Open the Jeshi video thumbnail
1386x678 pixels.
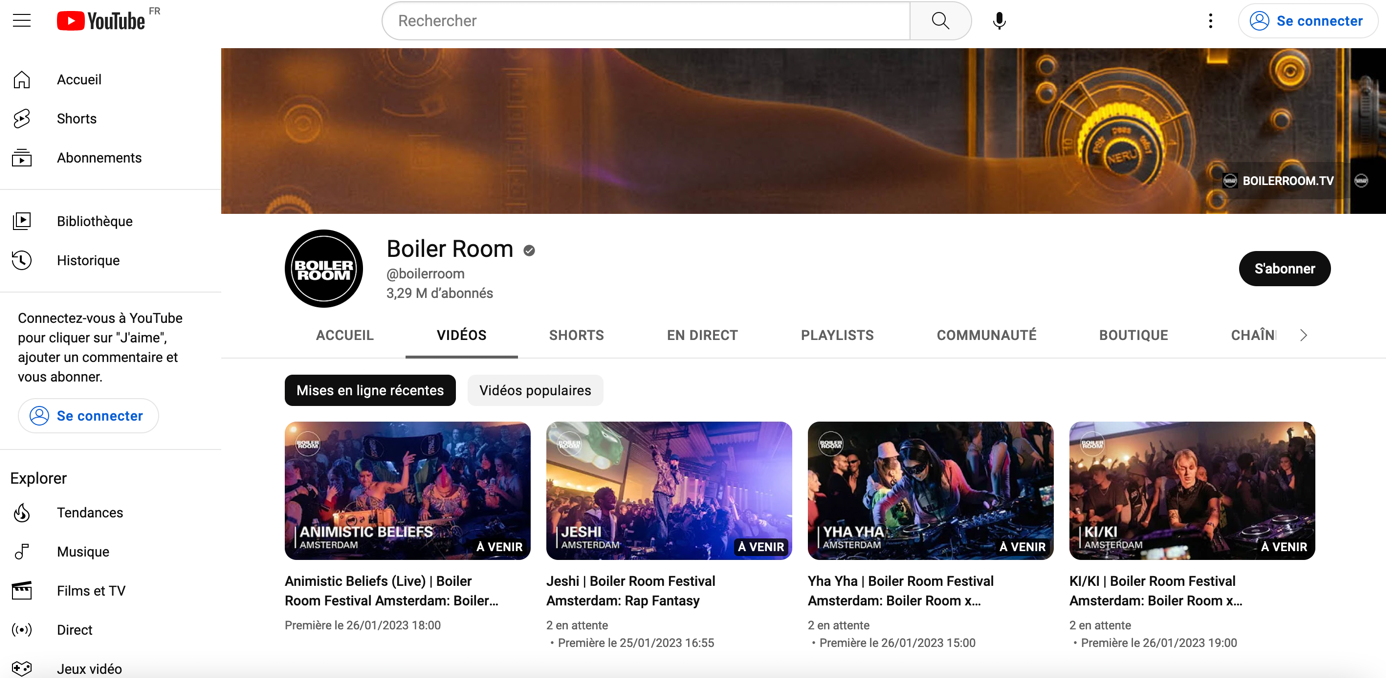click(x=669, y=491)
